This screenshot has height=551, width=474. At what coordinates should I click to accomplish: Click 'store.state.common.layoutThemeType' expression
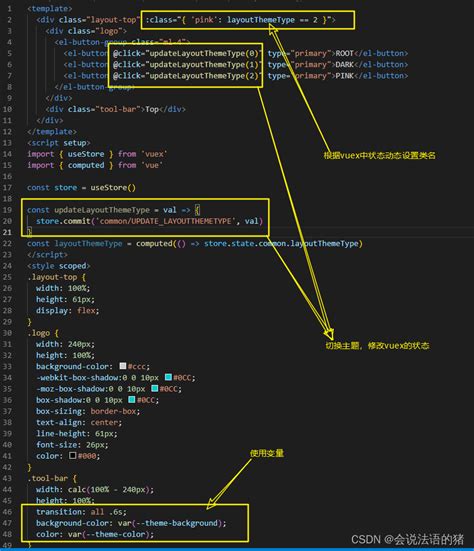coord(281,244)
